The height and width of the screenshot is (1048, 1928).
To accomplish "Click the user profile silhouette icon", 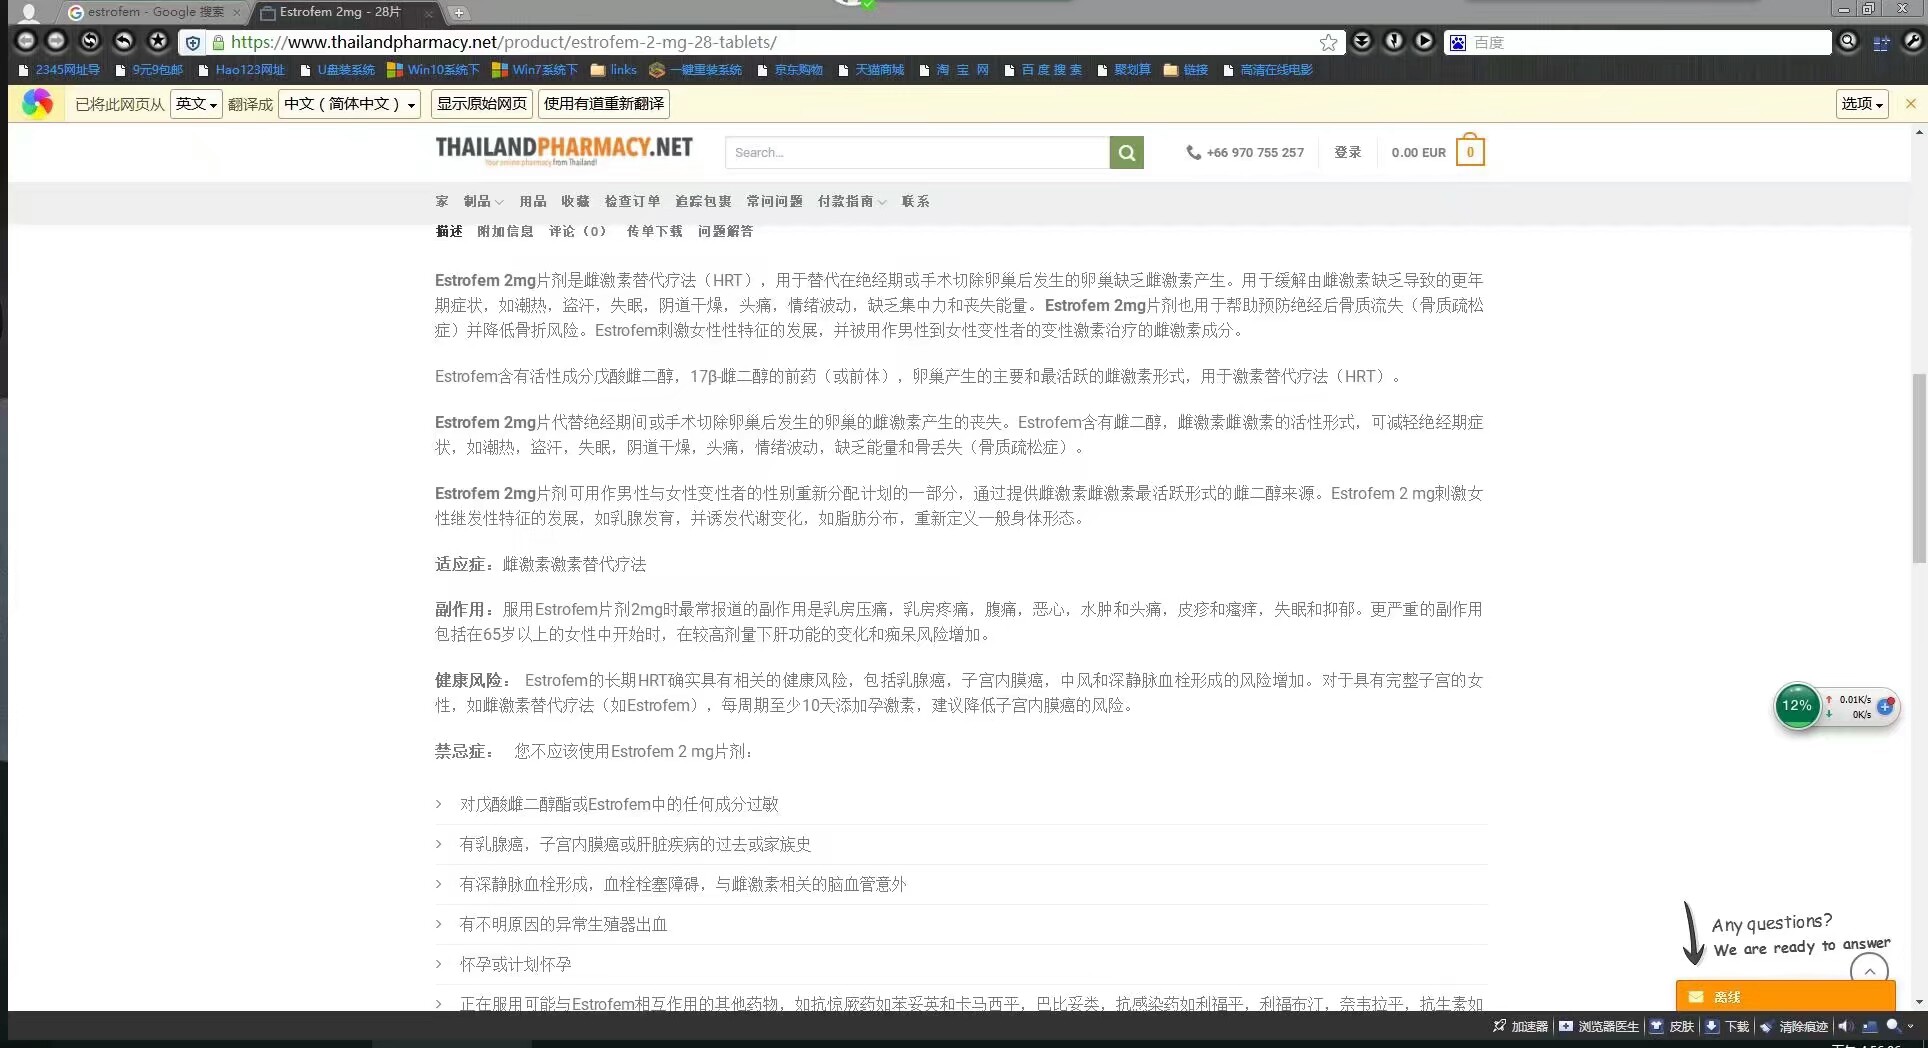I will pos(29,12).
